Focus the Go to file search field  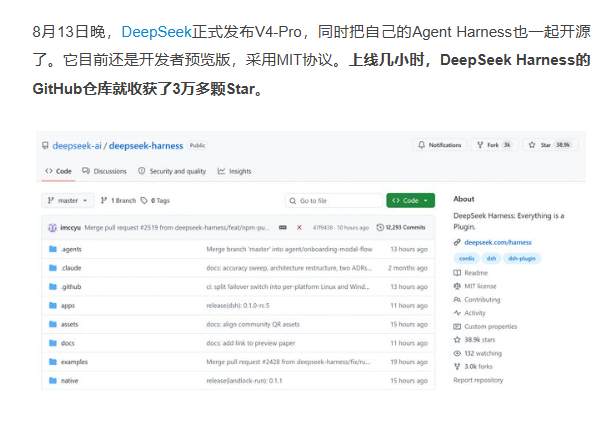(x=334, y=200)
